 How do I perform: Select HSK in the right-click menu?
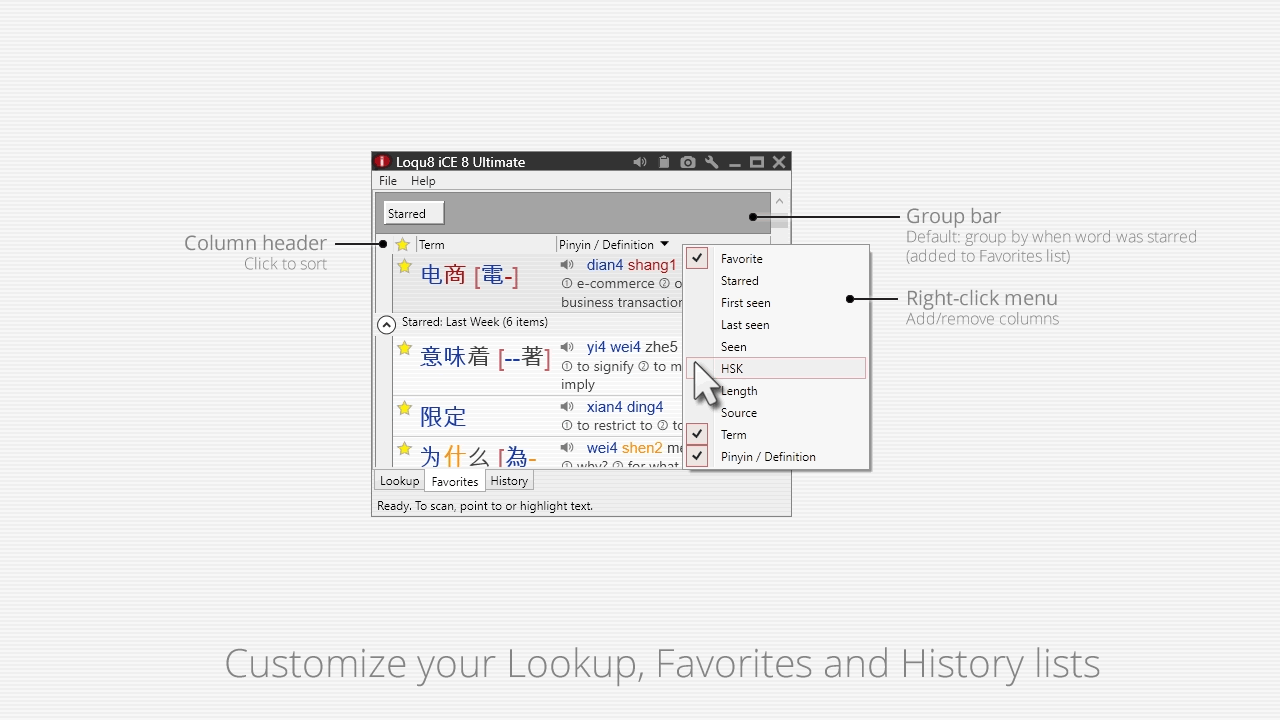click(x=732, y=368)
